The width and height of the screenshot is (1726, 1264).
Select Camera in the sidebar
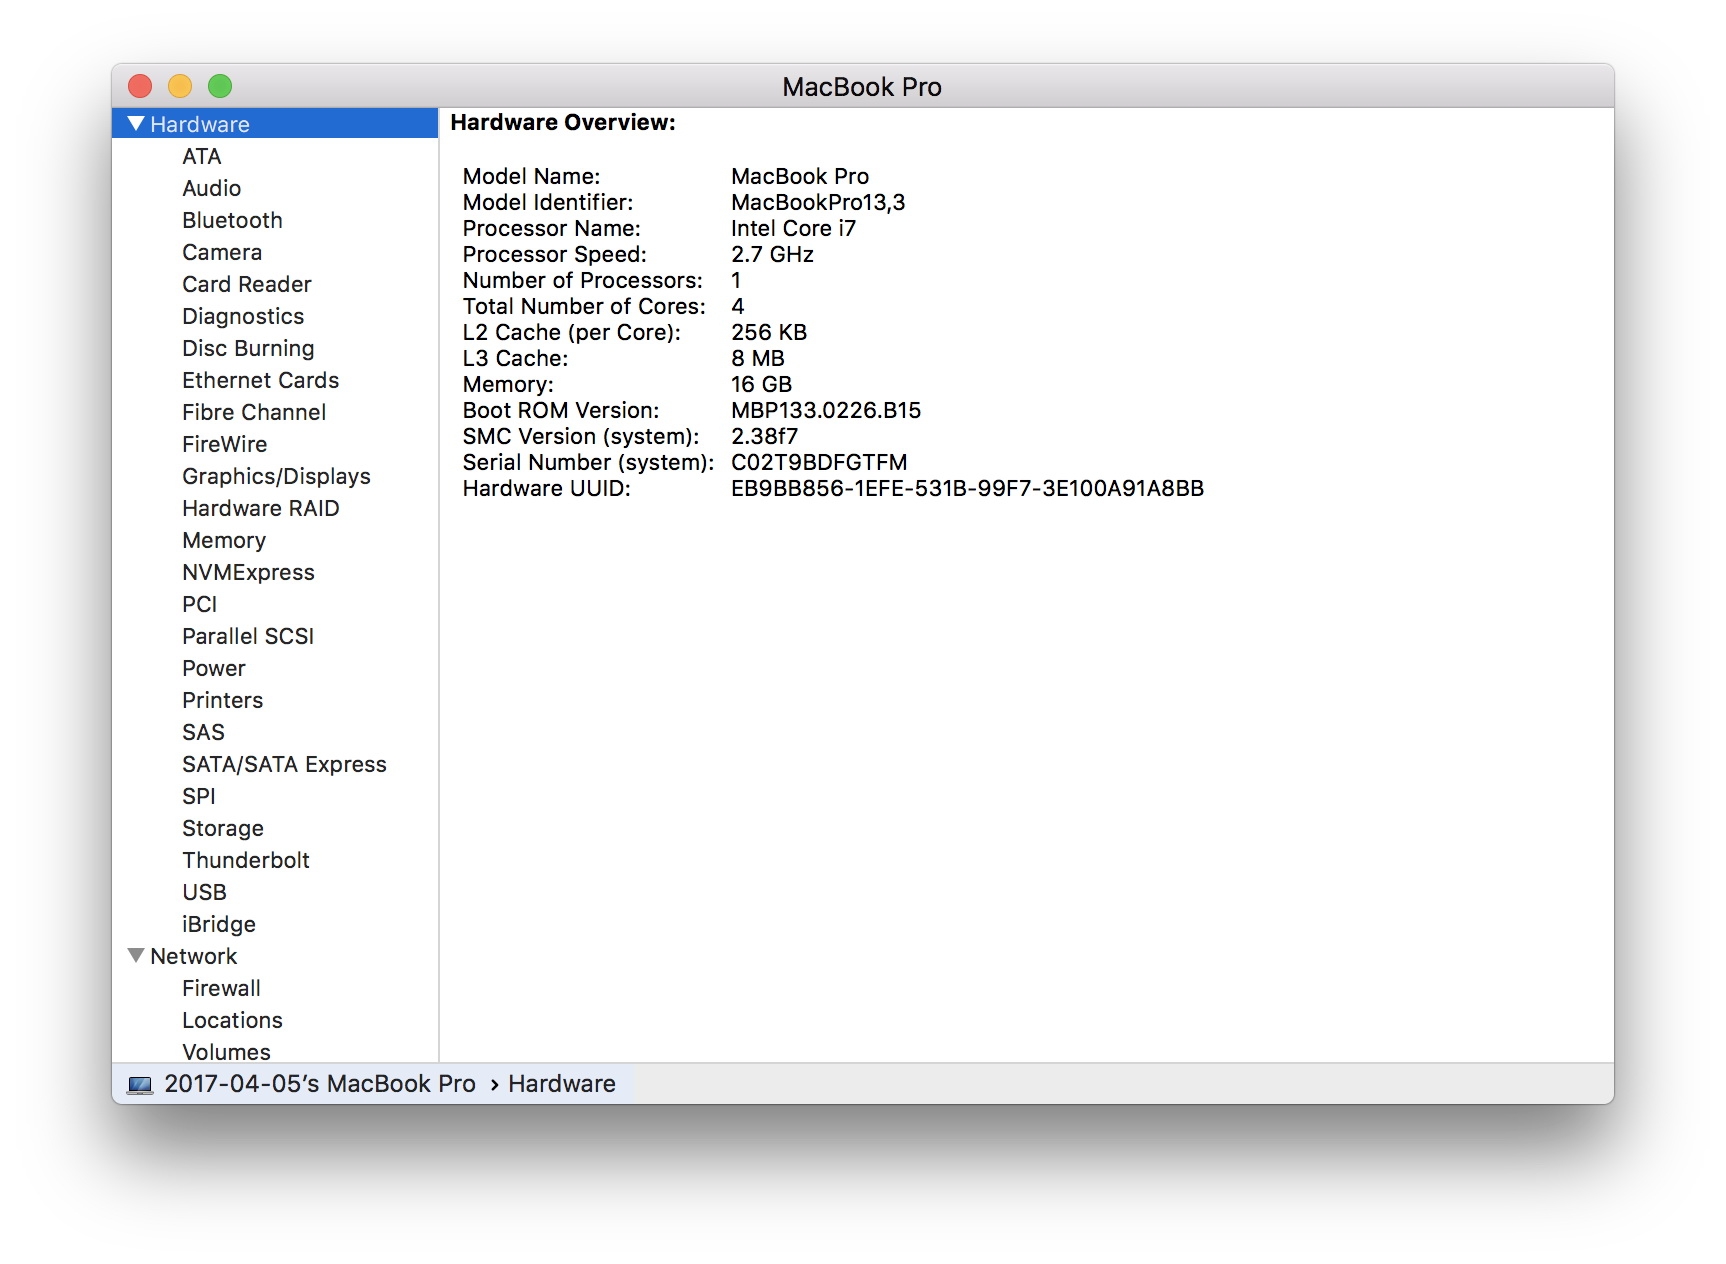[x=222, y=252]
